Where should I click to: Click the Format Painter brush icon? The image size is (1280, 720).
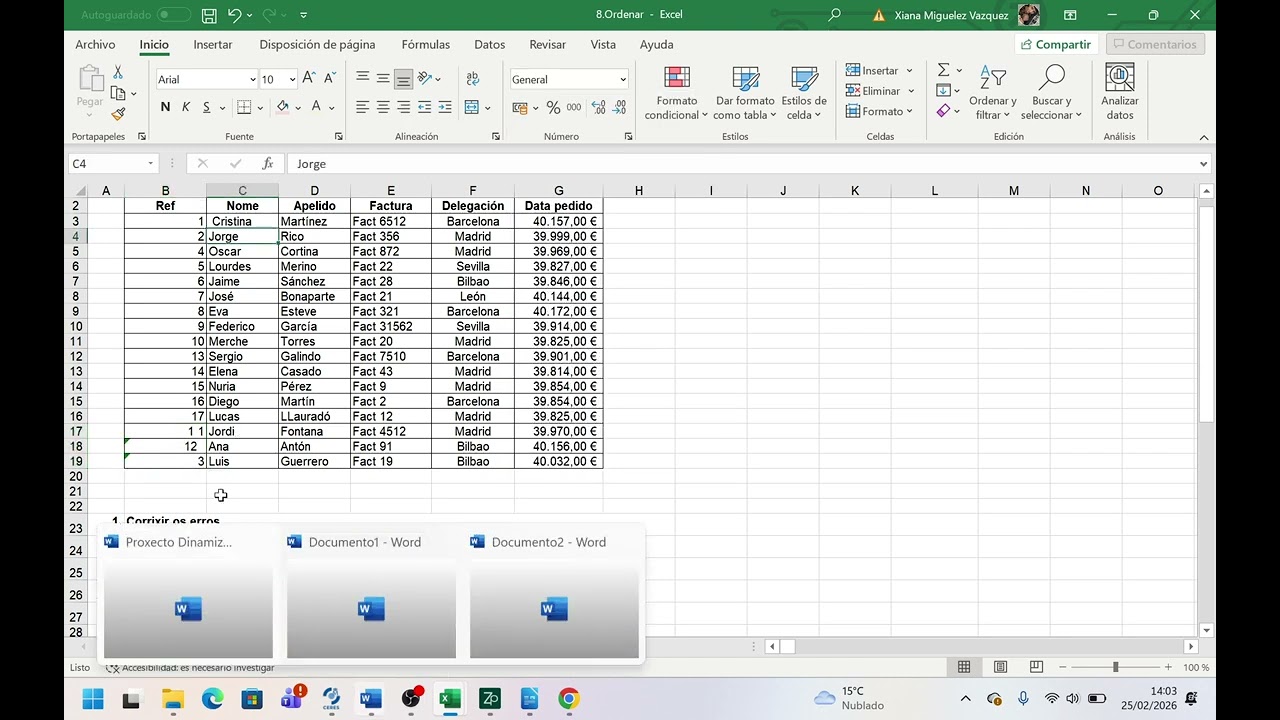click(x=118, y=114)
